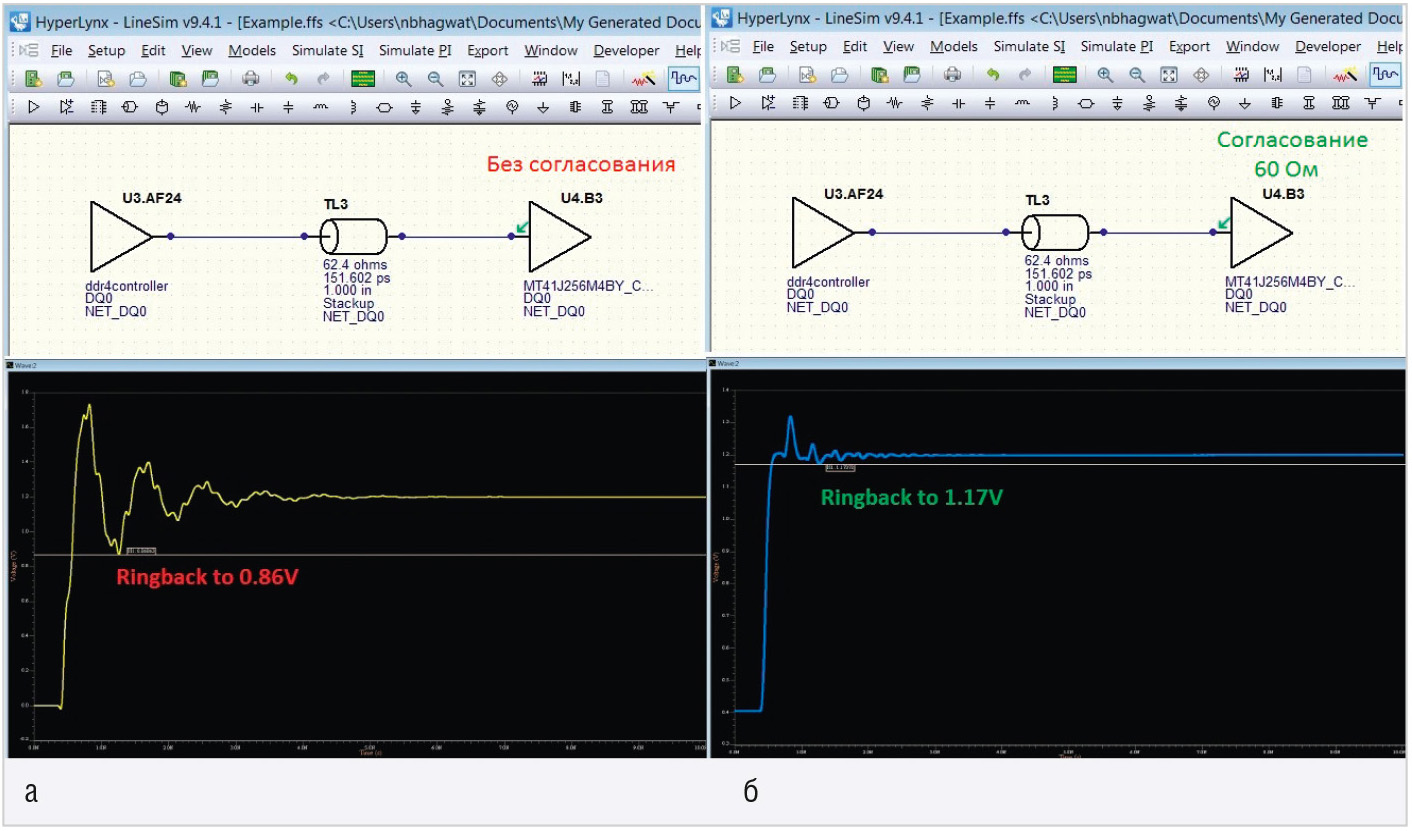Open the Developer menu in the right window
1412x831 pixels.
click(x=1328, y=46)
